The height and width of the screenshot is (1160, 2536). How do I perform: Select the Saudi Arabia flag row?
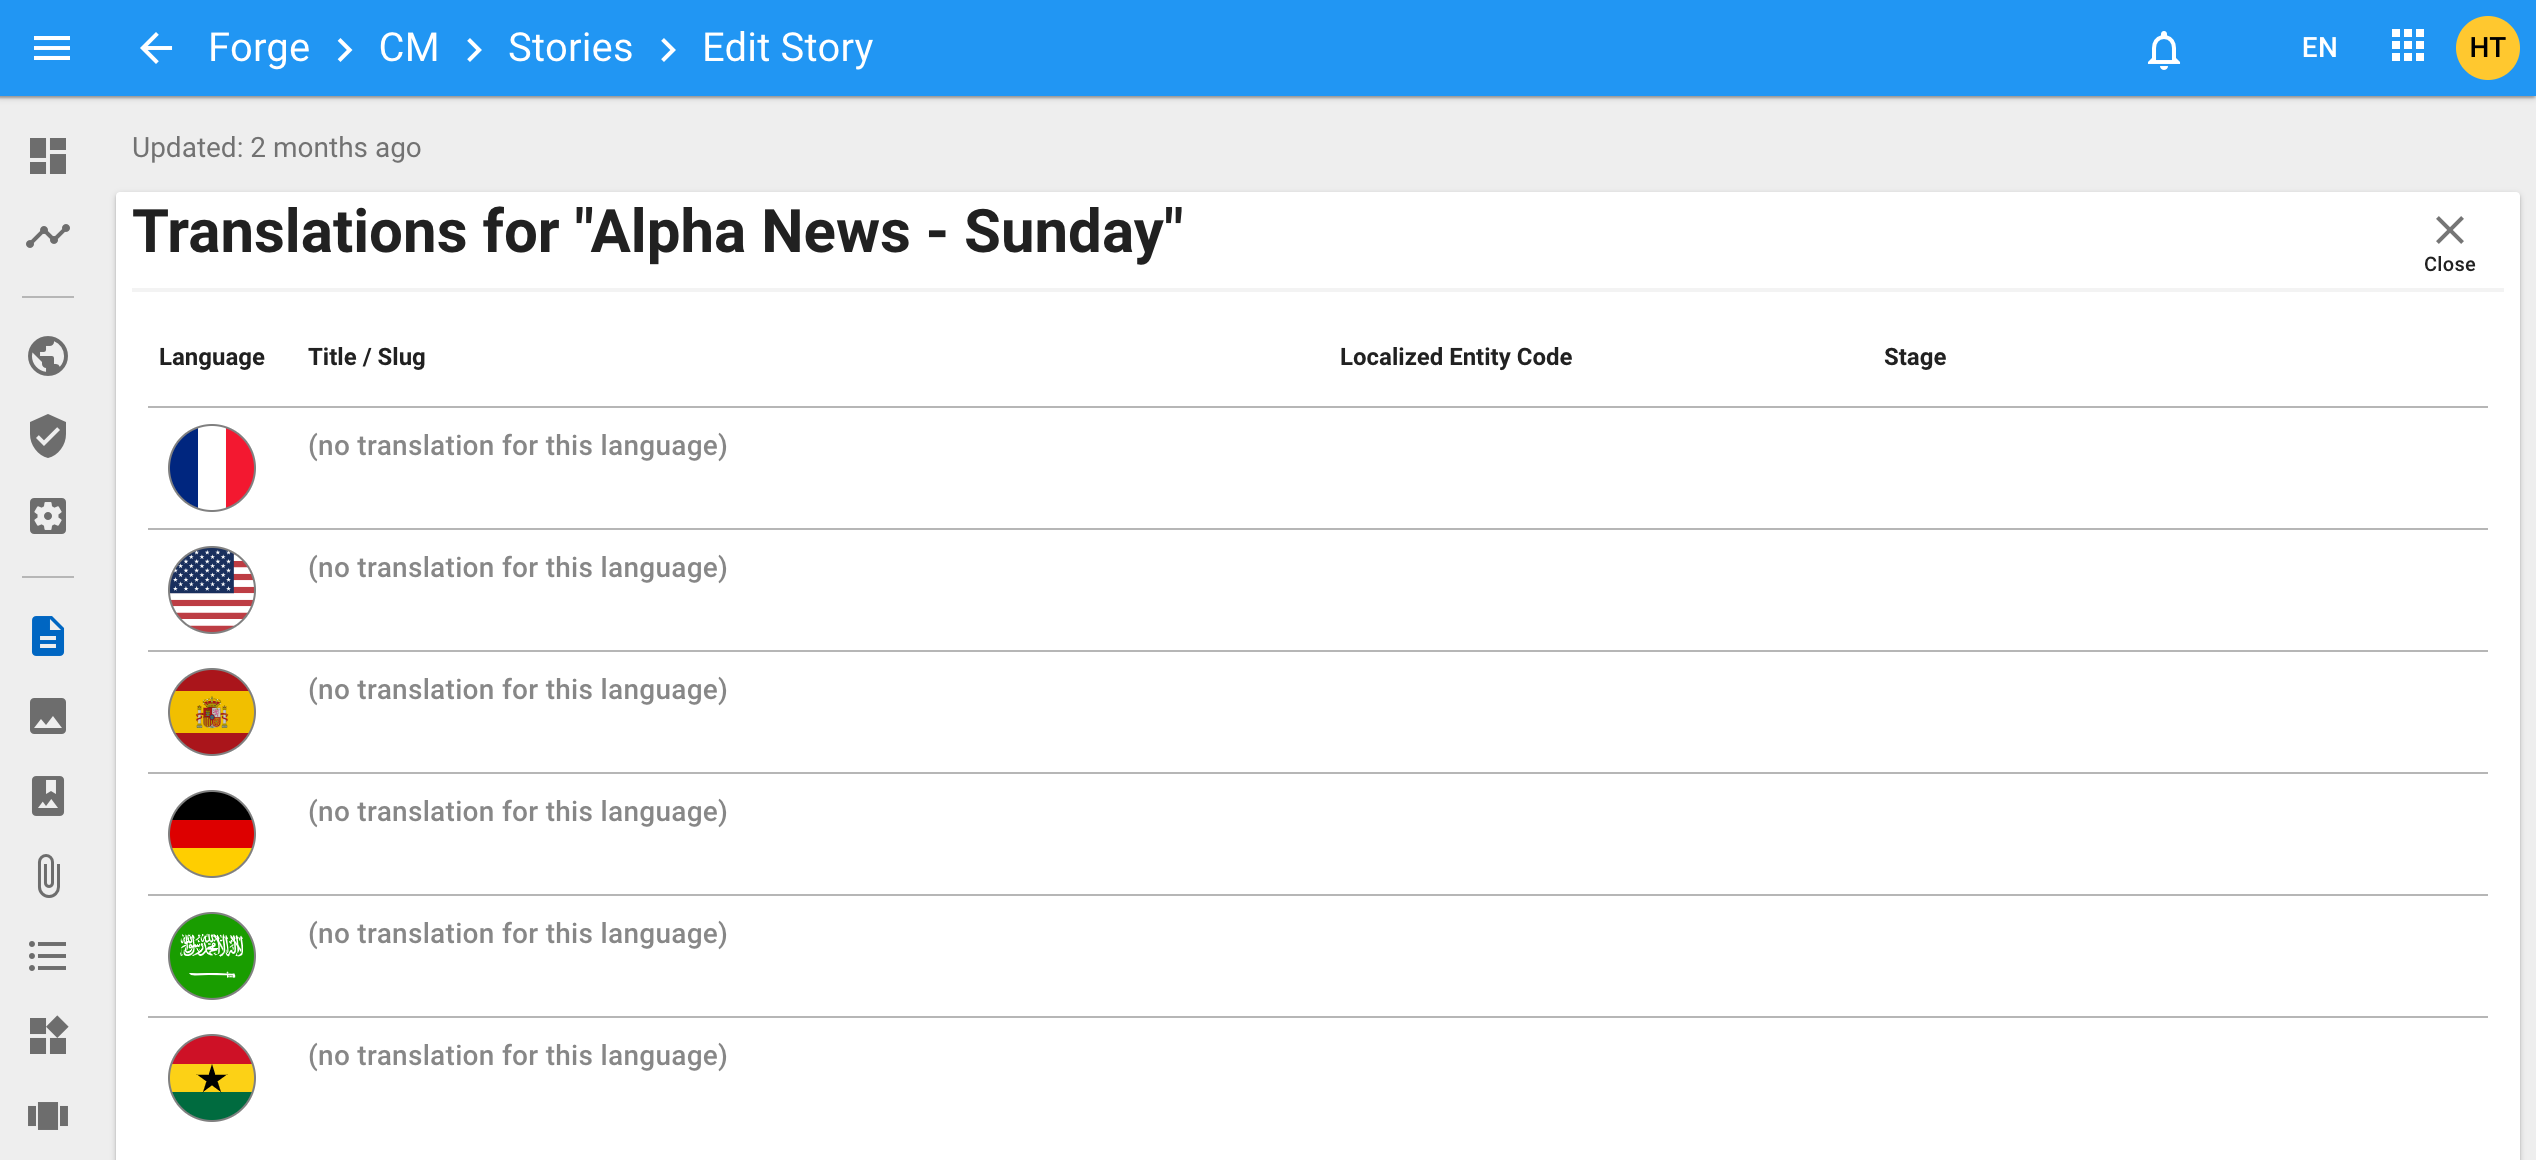click(1318, 956)
